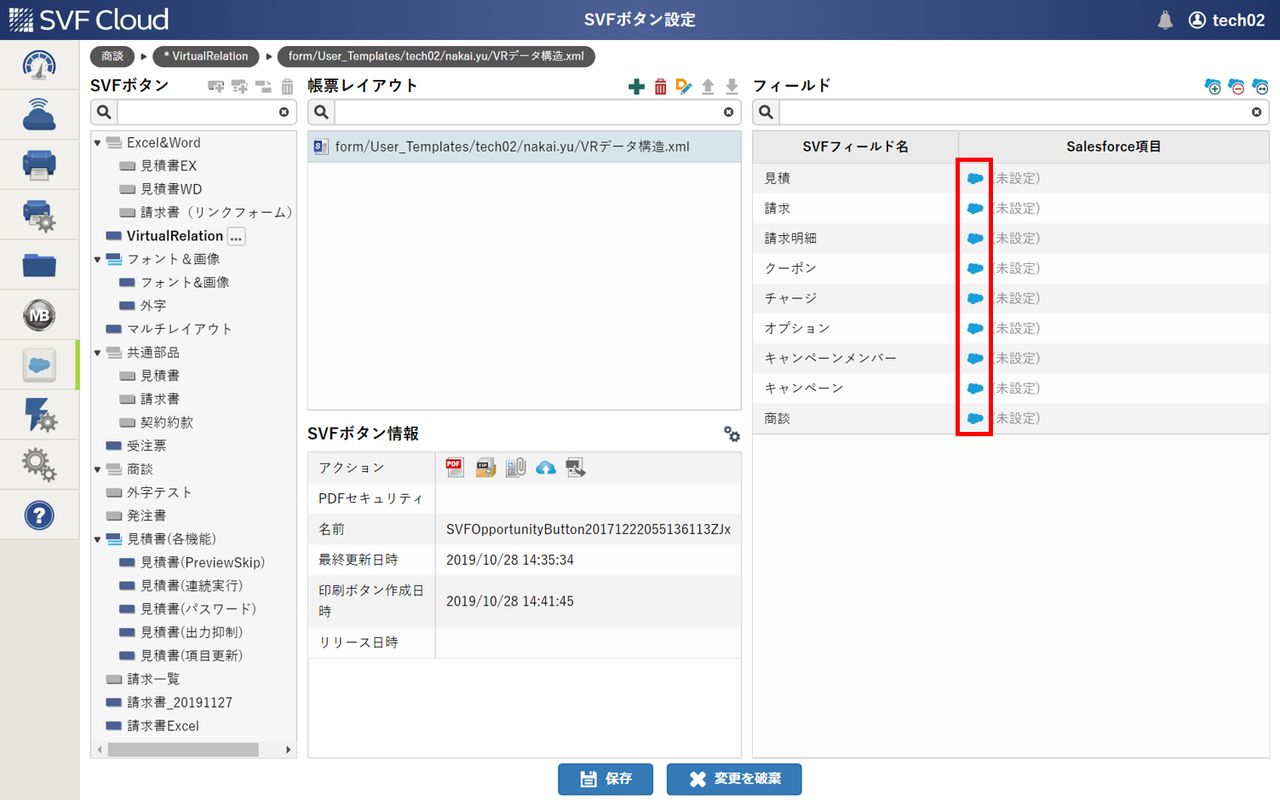The height and width of the screenshot is (800, 1280).
Task: Select 外字 tree item
Action: (x=153, y=306)
